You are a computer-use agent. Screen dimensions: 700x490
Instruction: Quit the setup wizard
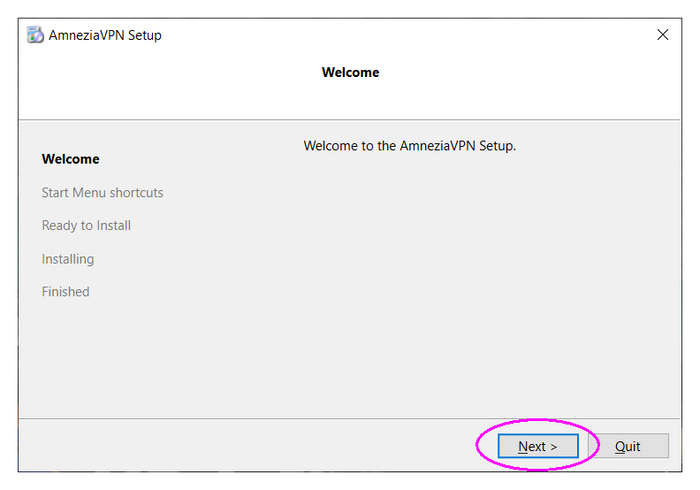tap(627, 446)
